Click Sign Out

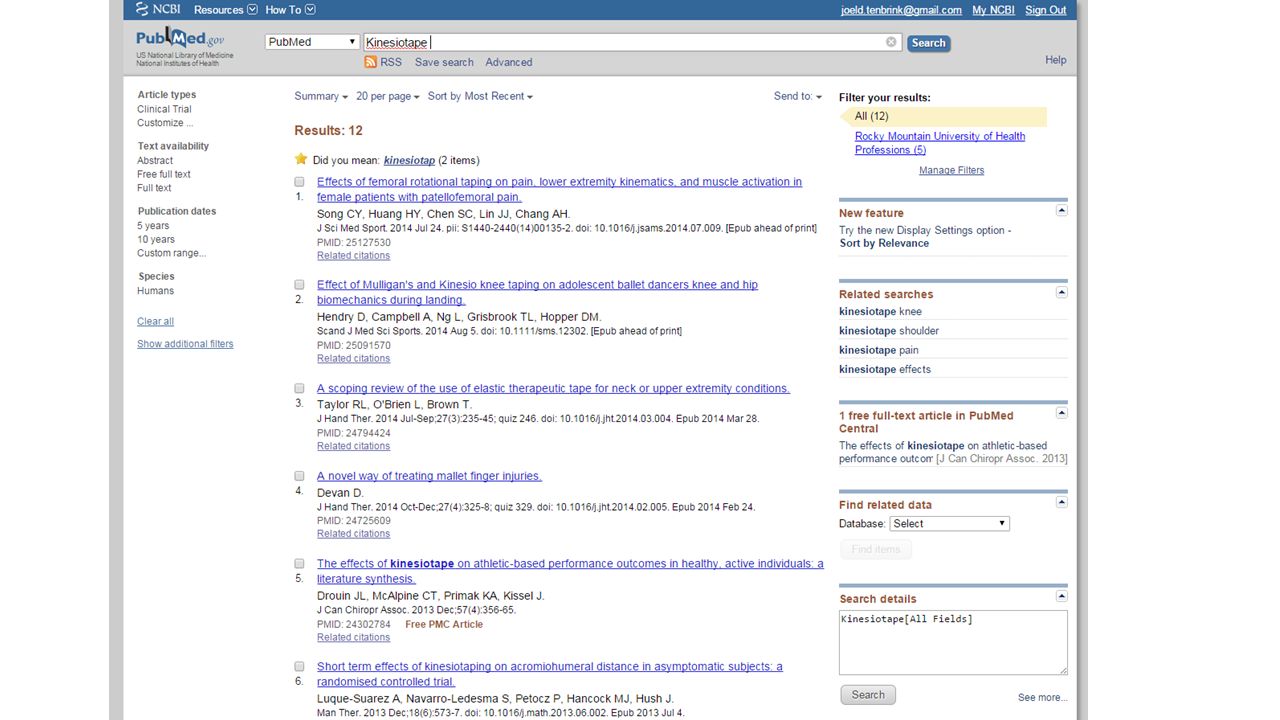1046,10
